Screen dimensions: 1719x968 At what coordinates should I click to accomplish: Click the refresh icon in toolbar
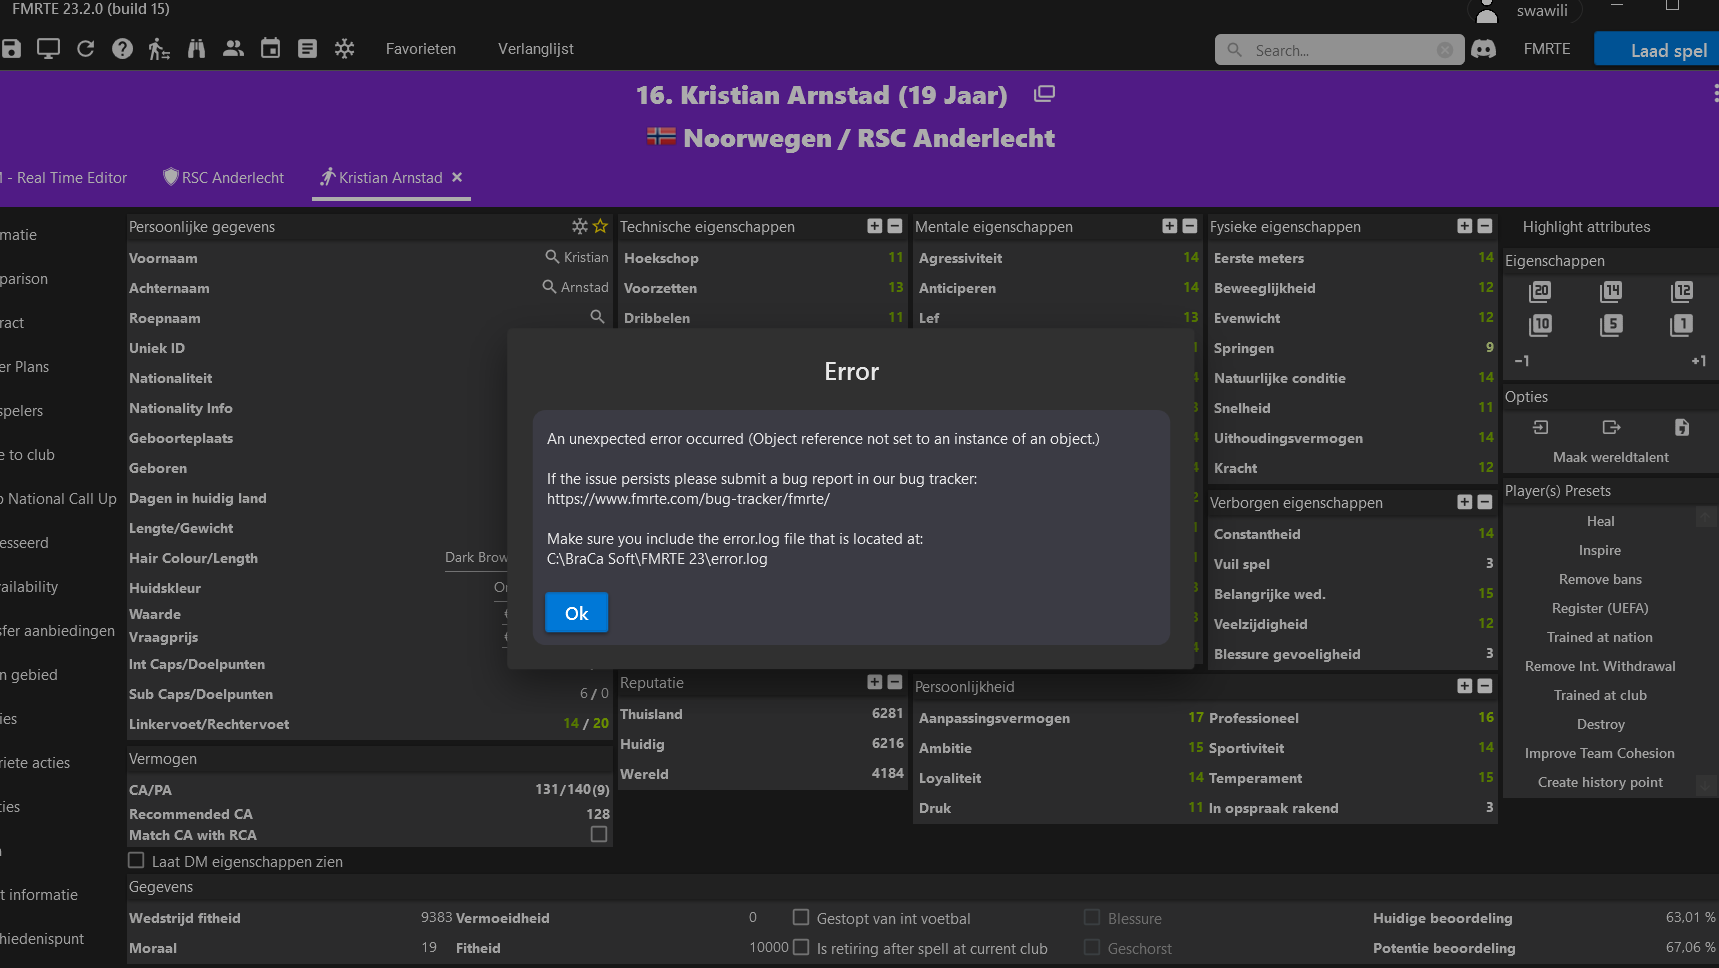[x=85, y=49]
